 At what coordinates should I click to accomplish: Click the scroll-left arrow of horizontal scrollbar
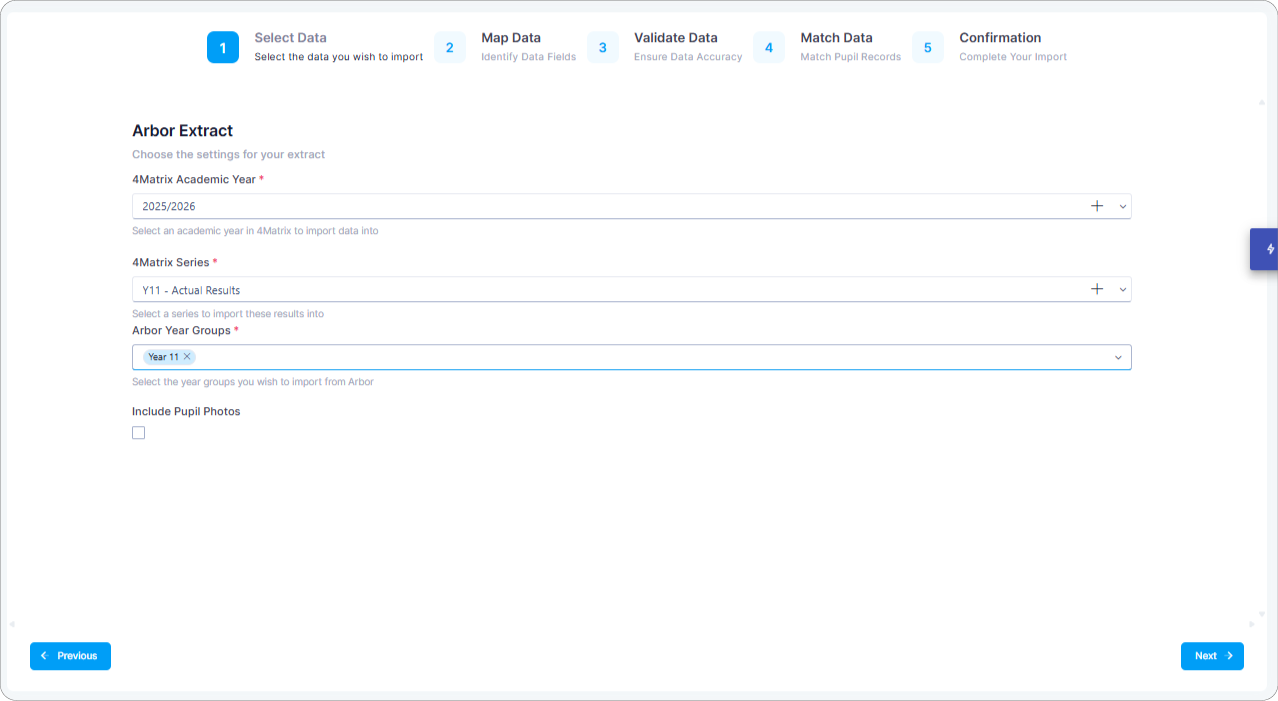[12, 624]
